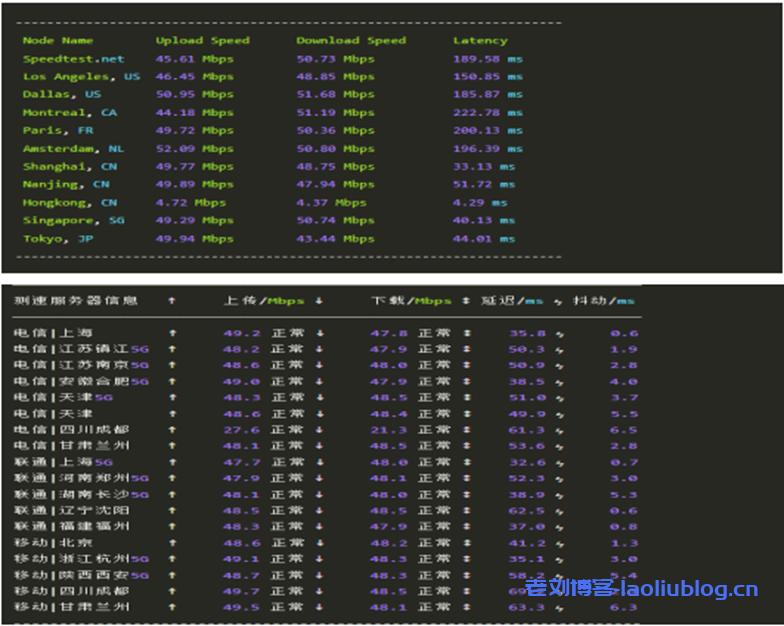This screenshot has width=784, height=626.
Task: Click the Download Speed column header
Action: 351,41
